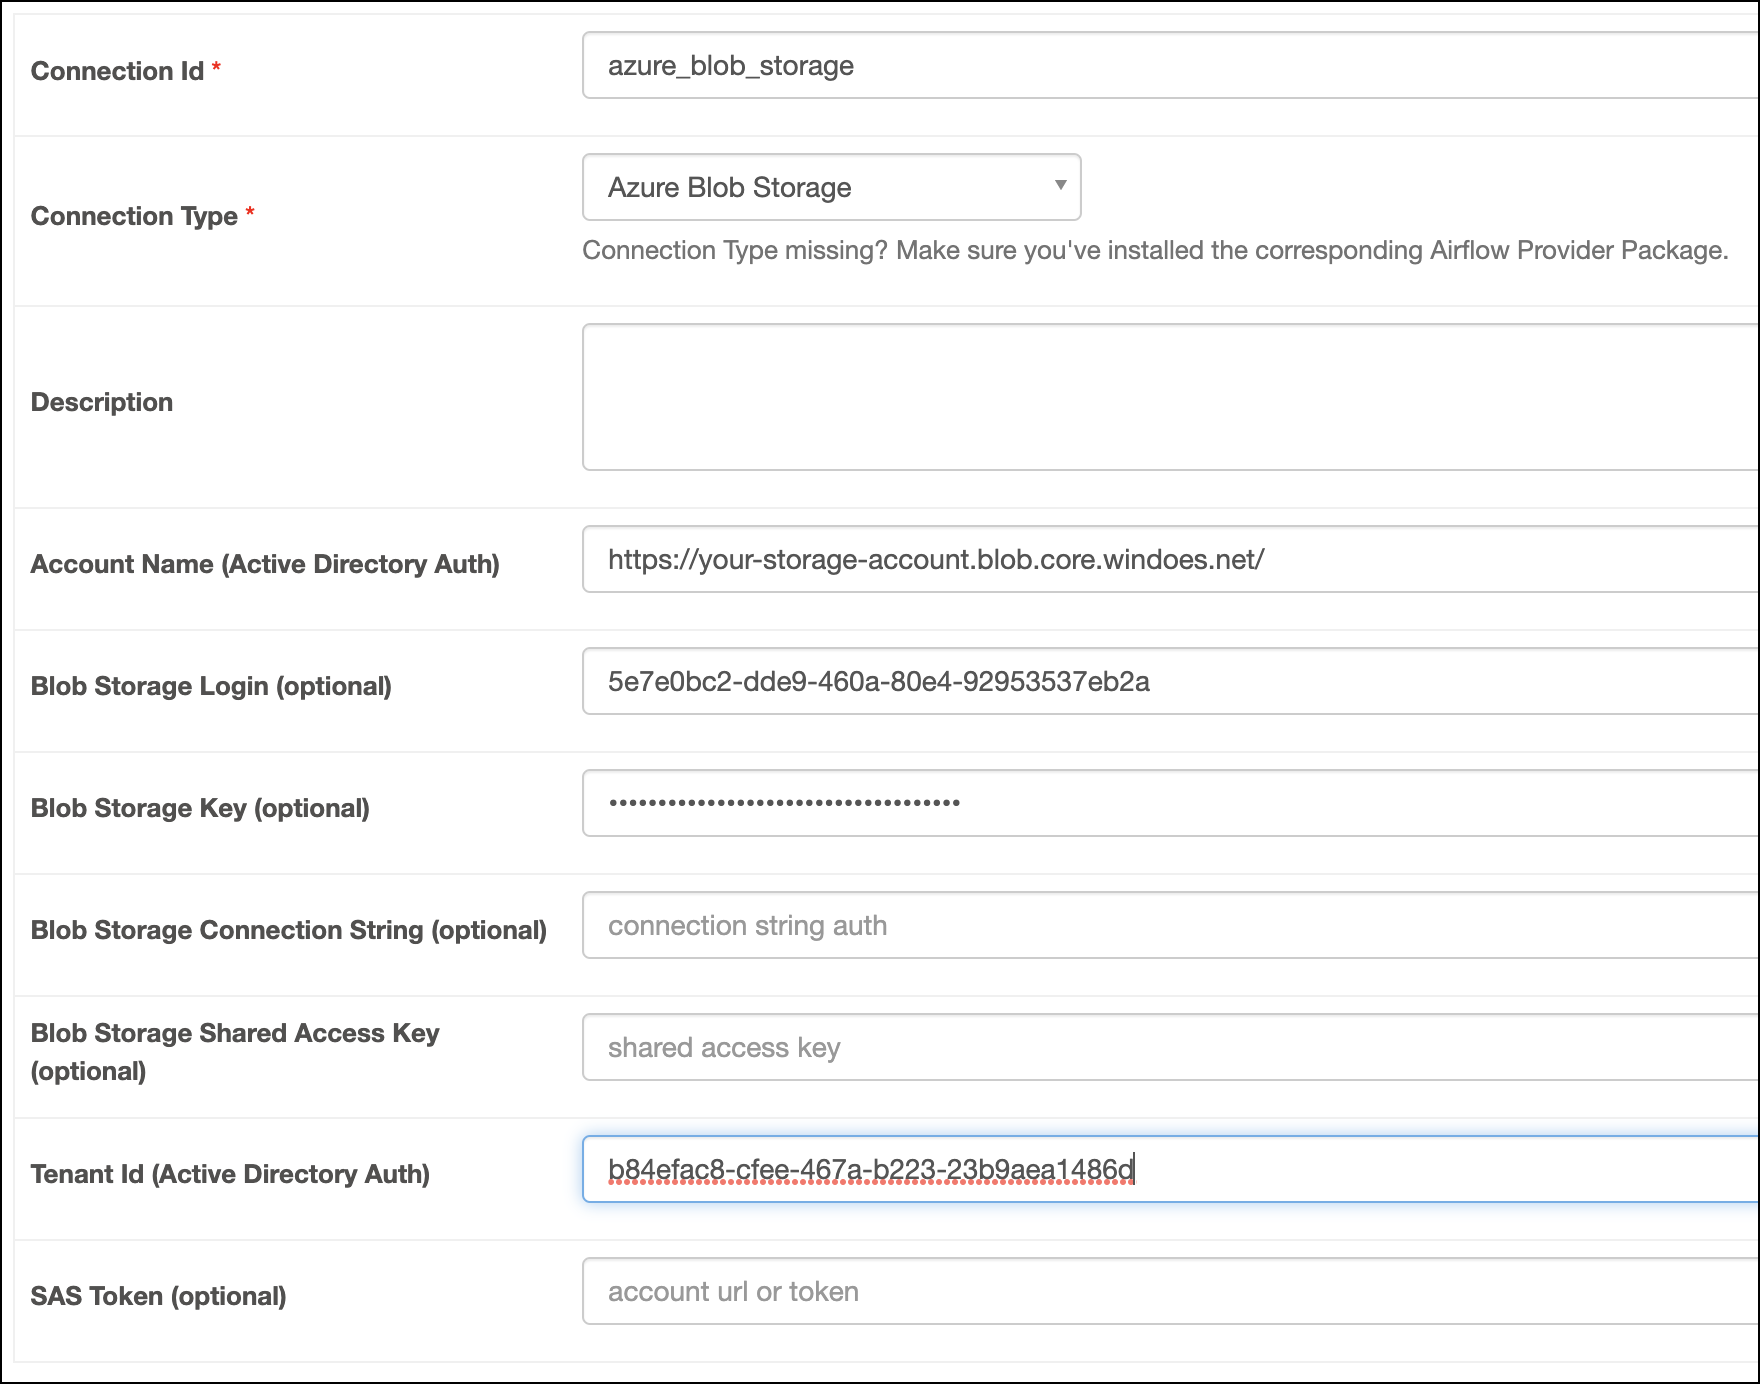Click the connection string auth placeholder field
1760x1384 pixels.
click(x=1000, y=925)
